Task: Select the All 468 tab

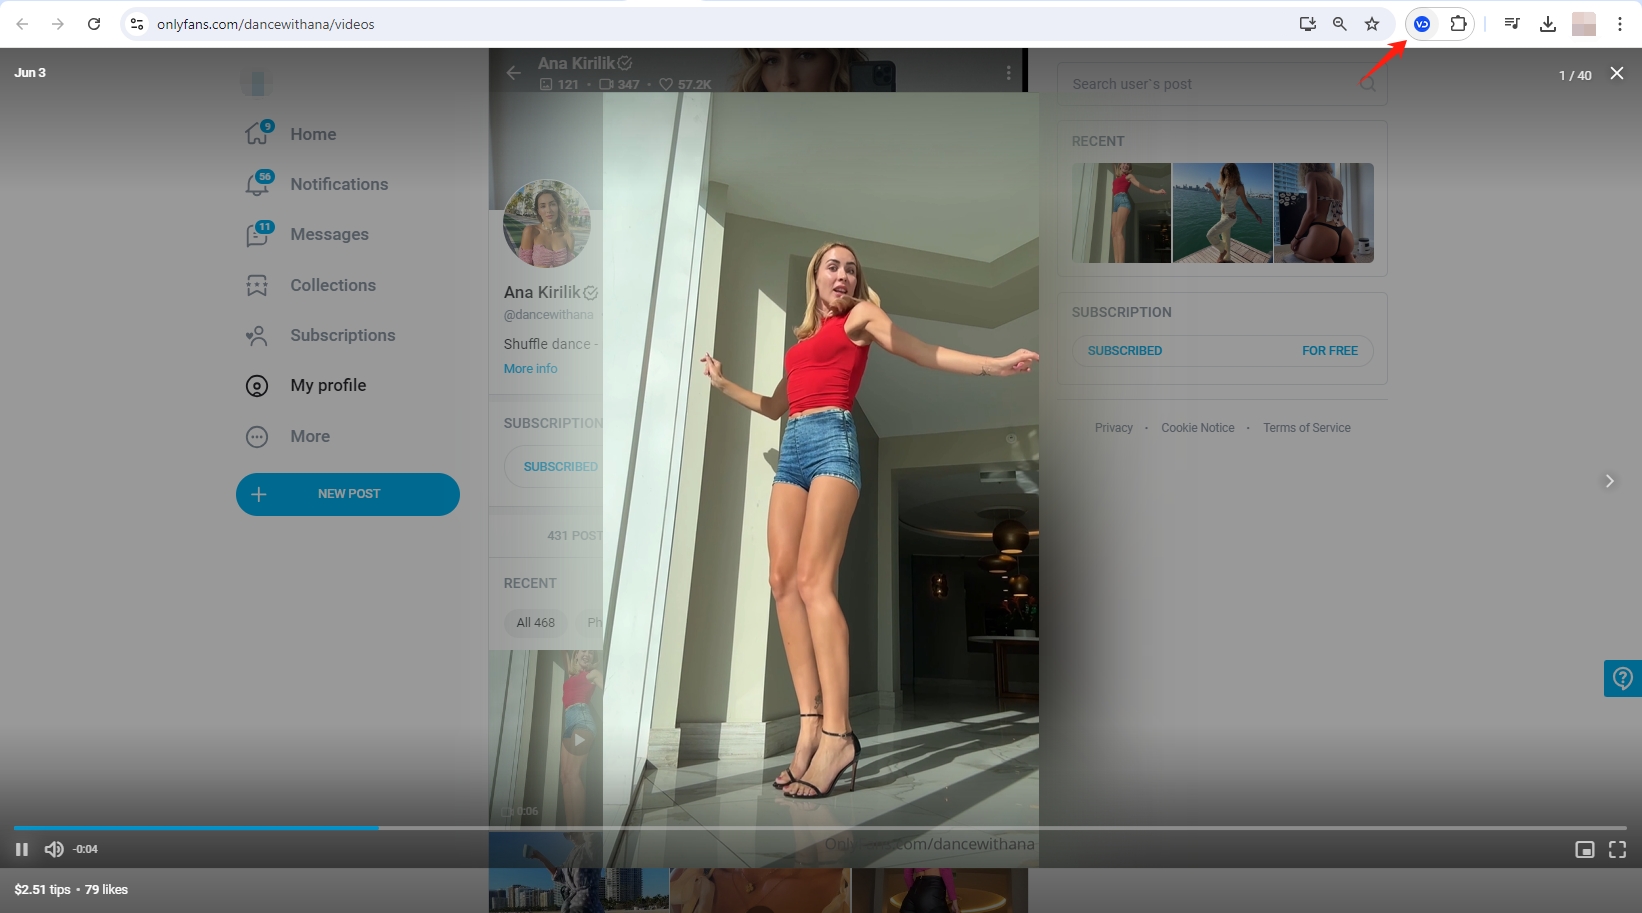Action: (x=535, y=622)
